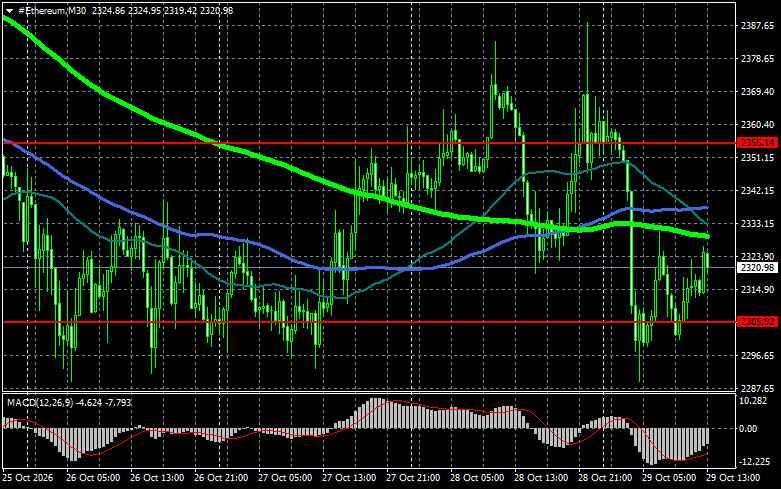
Task: Click the 27 Oct 21:00 time label
Action: tap(413, 478)
